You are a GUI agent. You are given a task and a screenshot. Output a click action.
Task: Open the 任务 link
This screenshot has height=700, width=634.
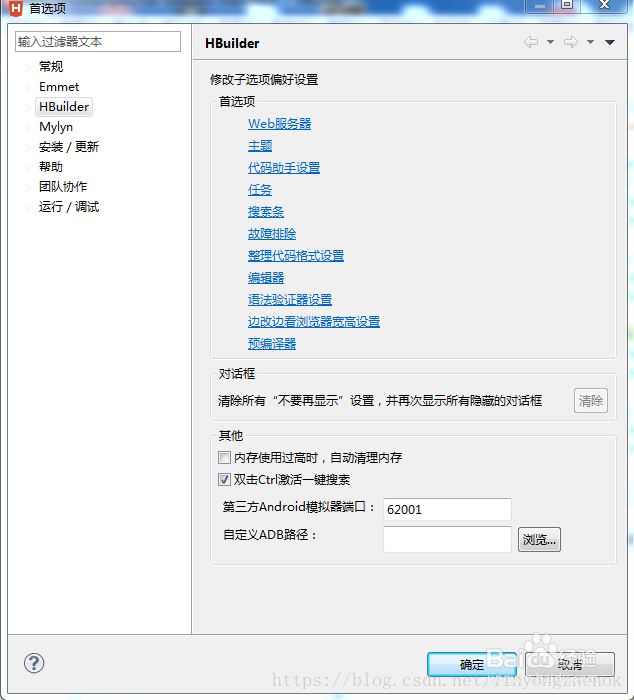(x=260, y=190)
